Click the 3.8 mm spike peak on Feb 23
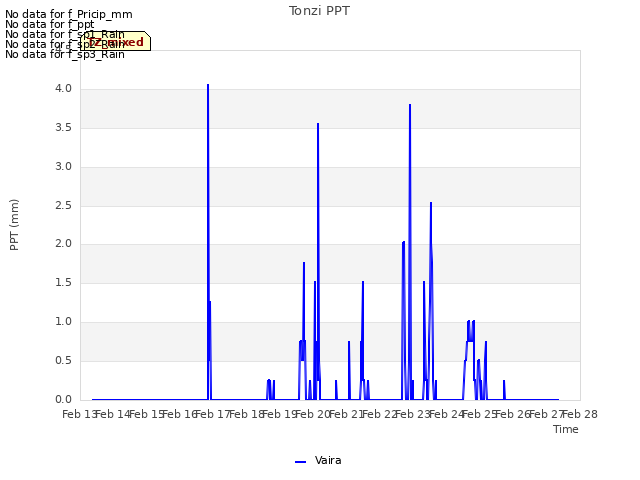This screenshot has height=480, width=640. (410, 105)
